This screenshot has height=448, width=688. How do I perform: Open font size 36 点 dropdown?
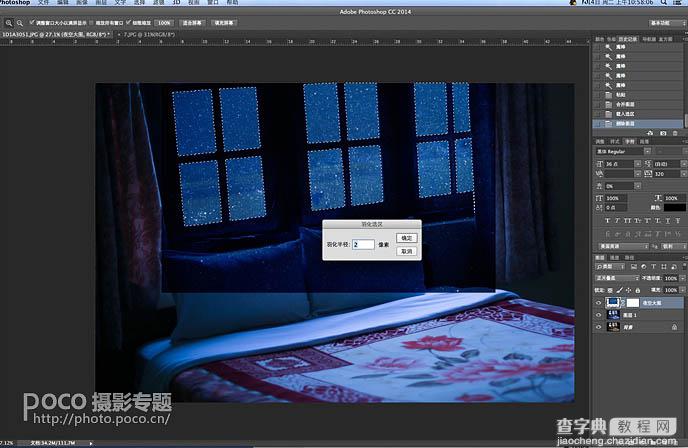point(638,164)
